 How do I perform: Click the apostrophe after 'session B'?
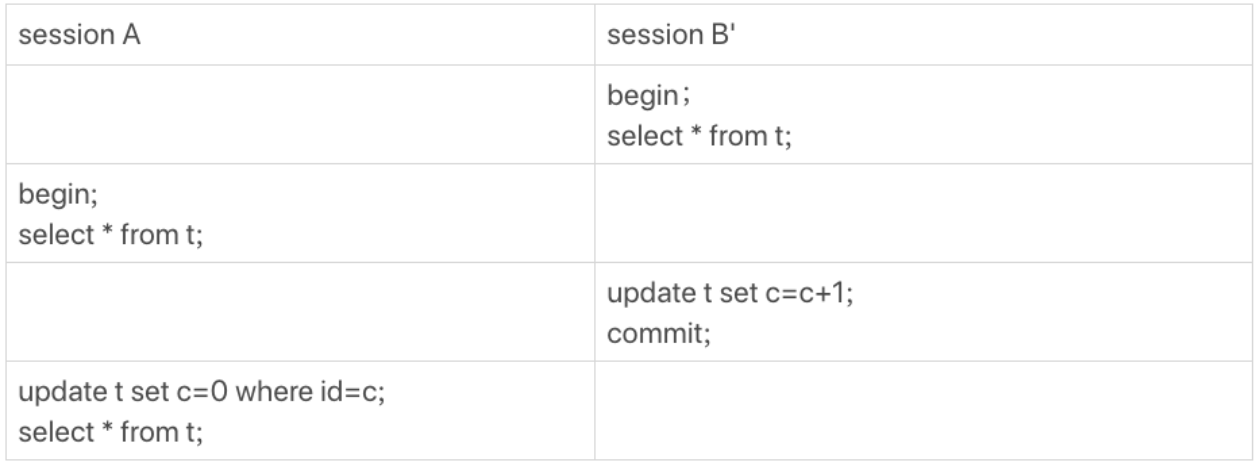[x=734, y=30]
